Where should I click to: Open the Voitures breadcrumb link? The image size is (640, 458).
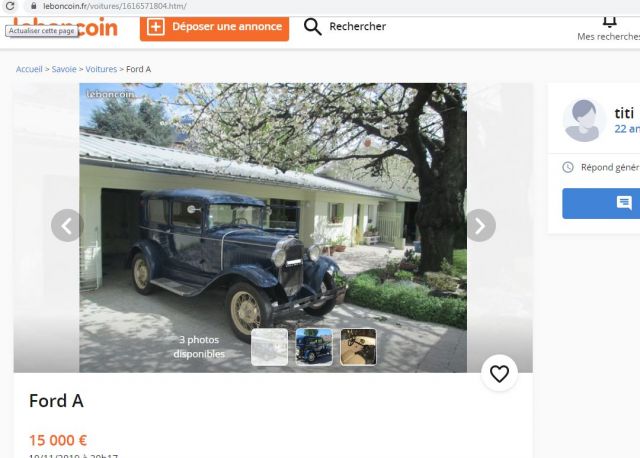click(x=101, y=69)
